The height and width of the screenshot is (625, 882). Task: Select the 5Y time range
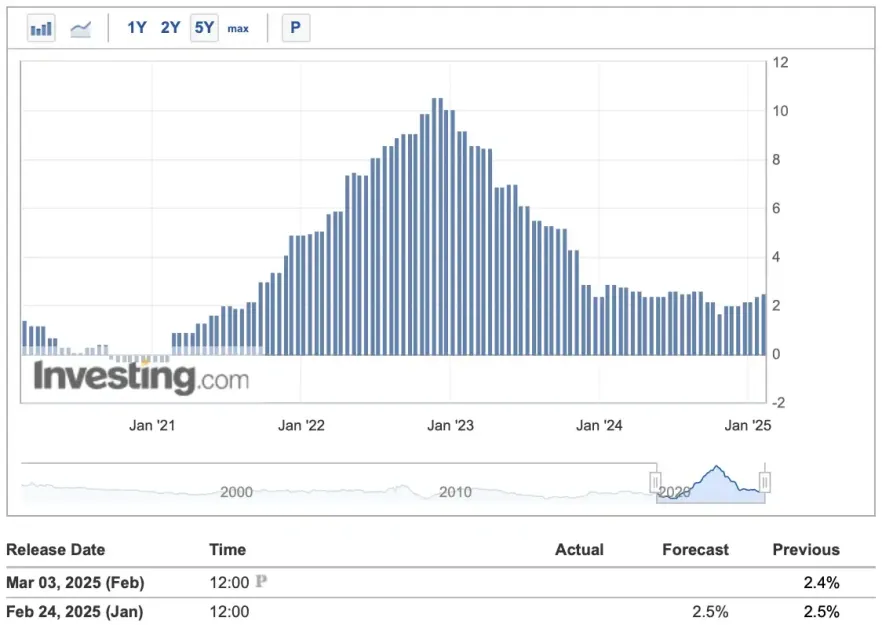click(x=204, y=28)
